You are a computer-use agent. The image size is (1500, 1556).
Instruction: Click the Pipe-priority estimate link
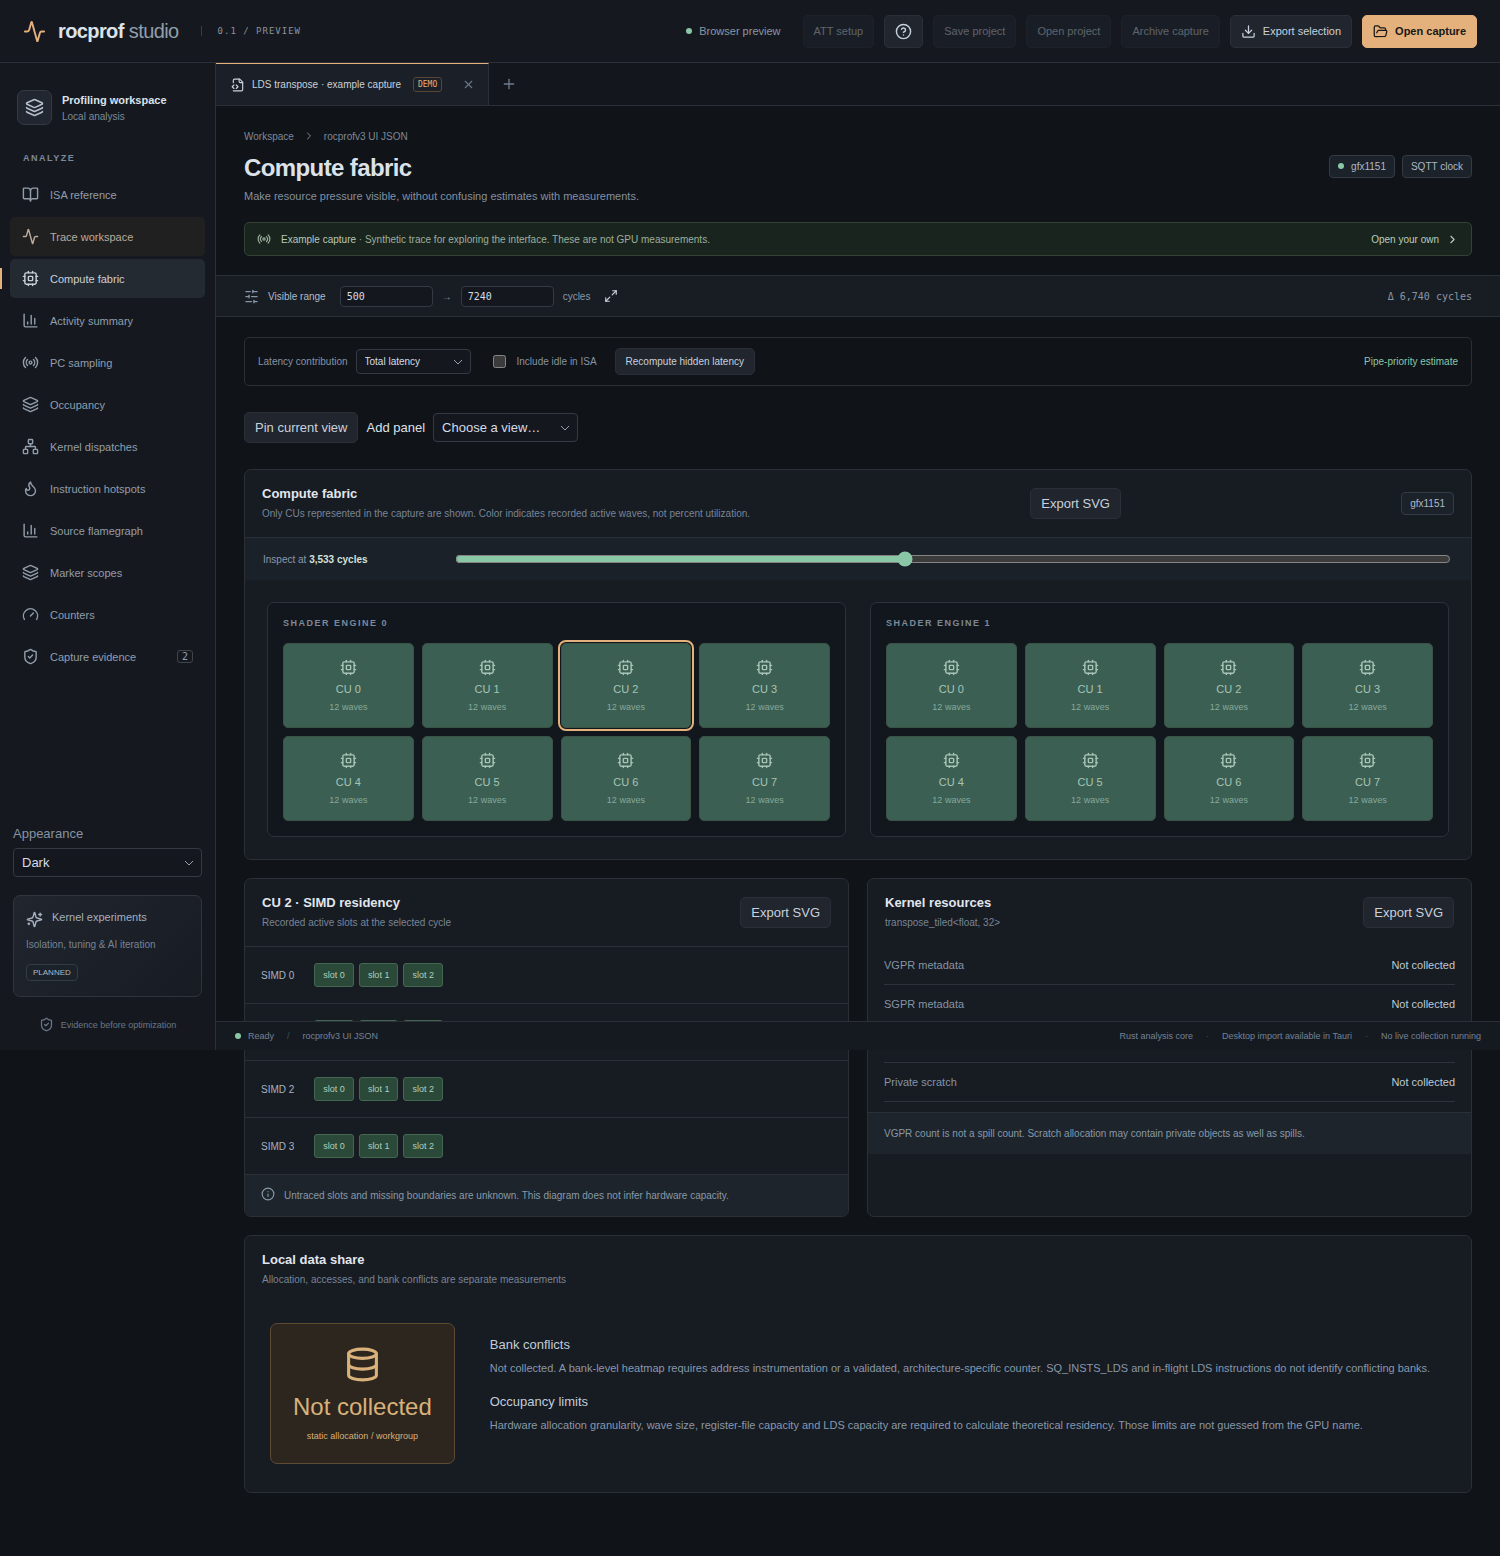coord(1410,361)
